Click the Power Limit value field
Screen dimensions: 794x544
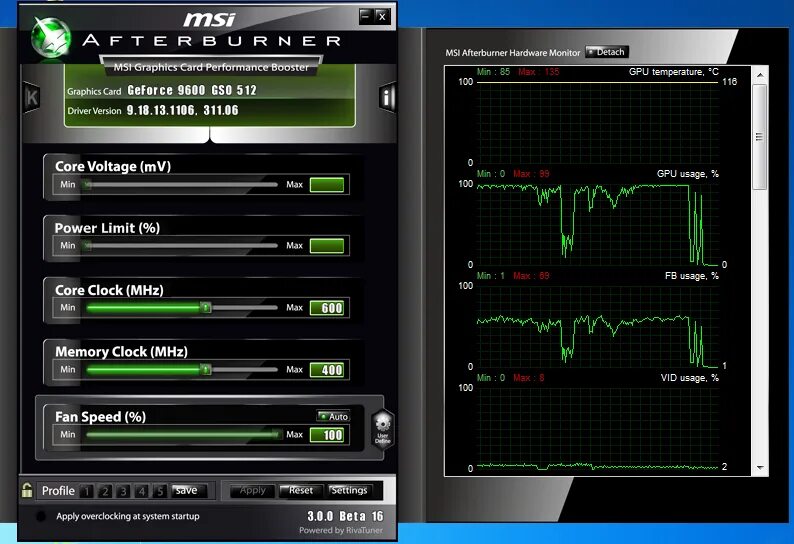(x=327, y=246)
